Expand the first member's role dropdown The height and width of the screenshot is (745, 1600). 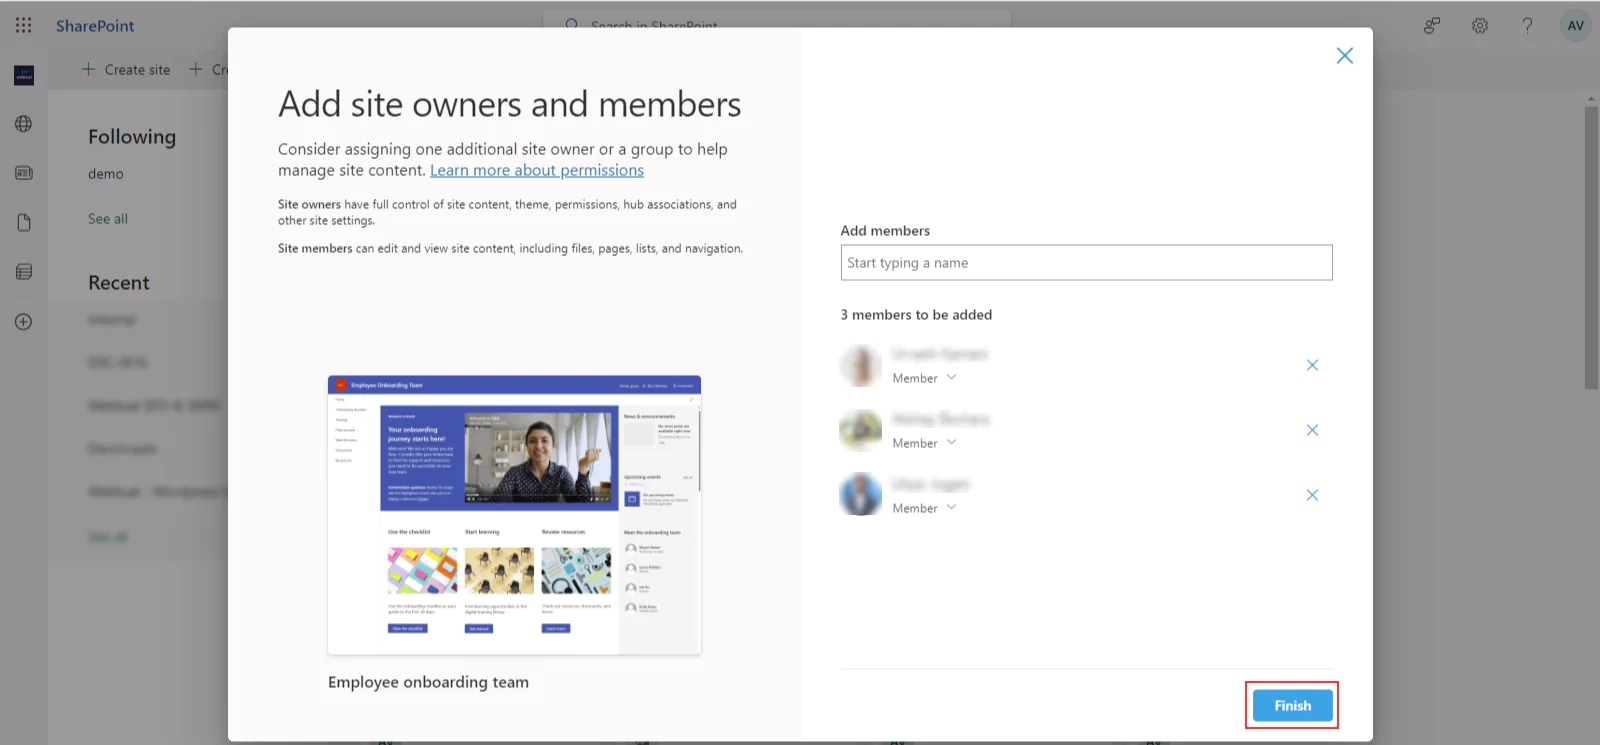tap(925, 378)
